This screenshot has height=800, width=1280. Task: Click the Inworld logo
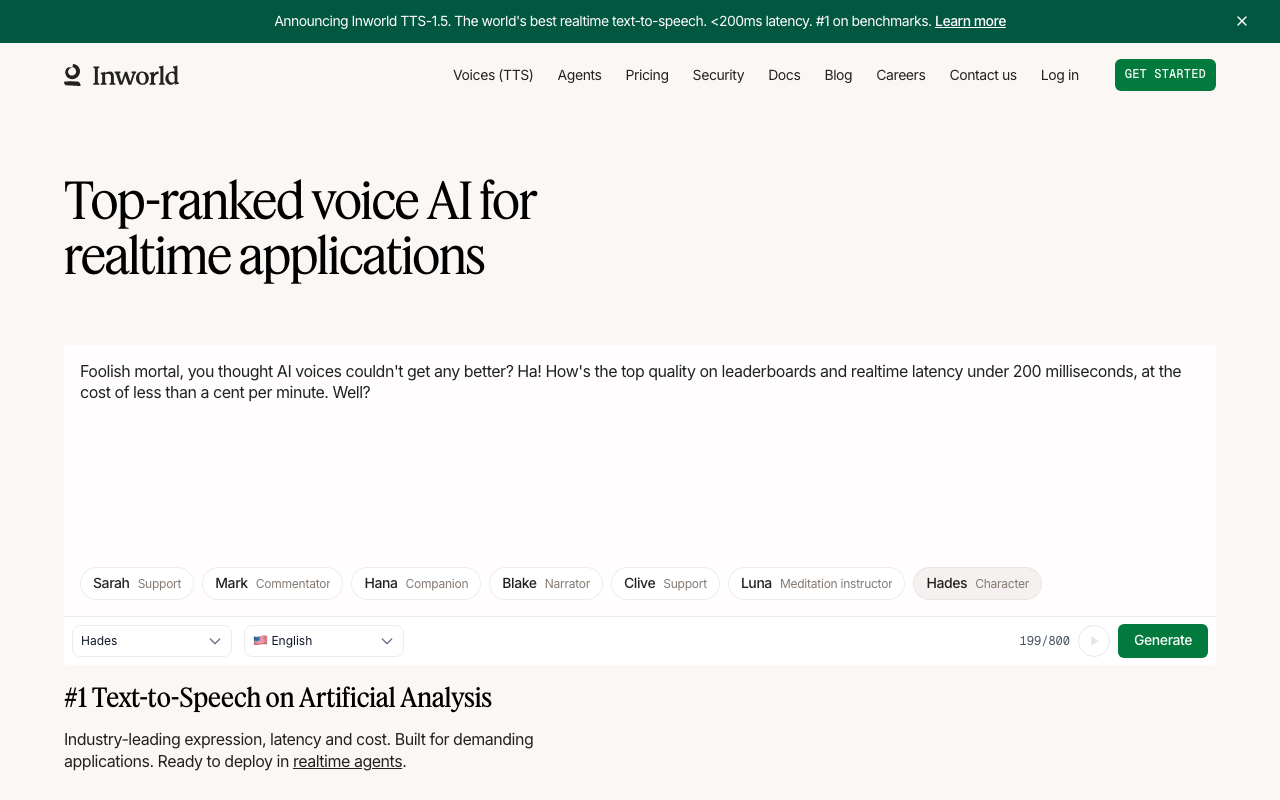[x=121, y=75]
